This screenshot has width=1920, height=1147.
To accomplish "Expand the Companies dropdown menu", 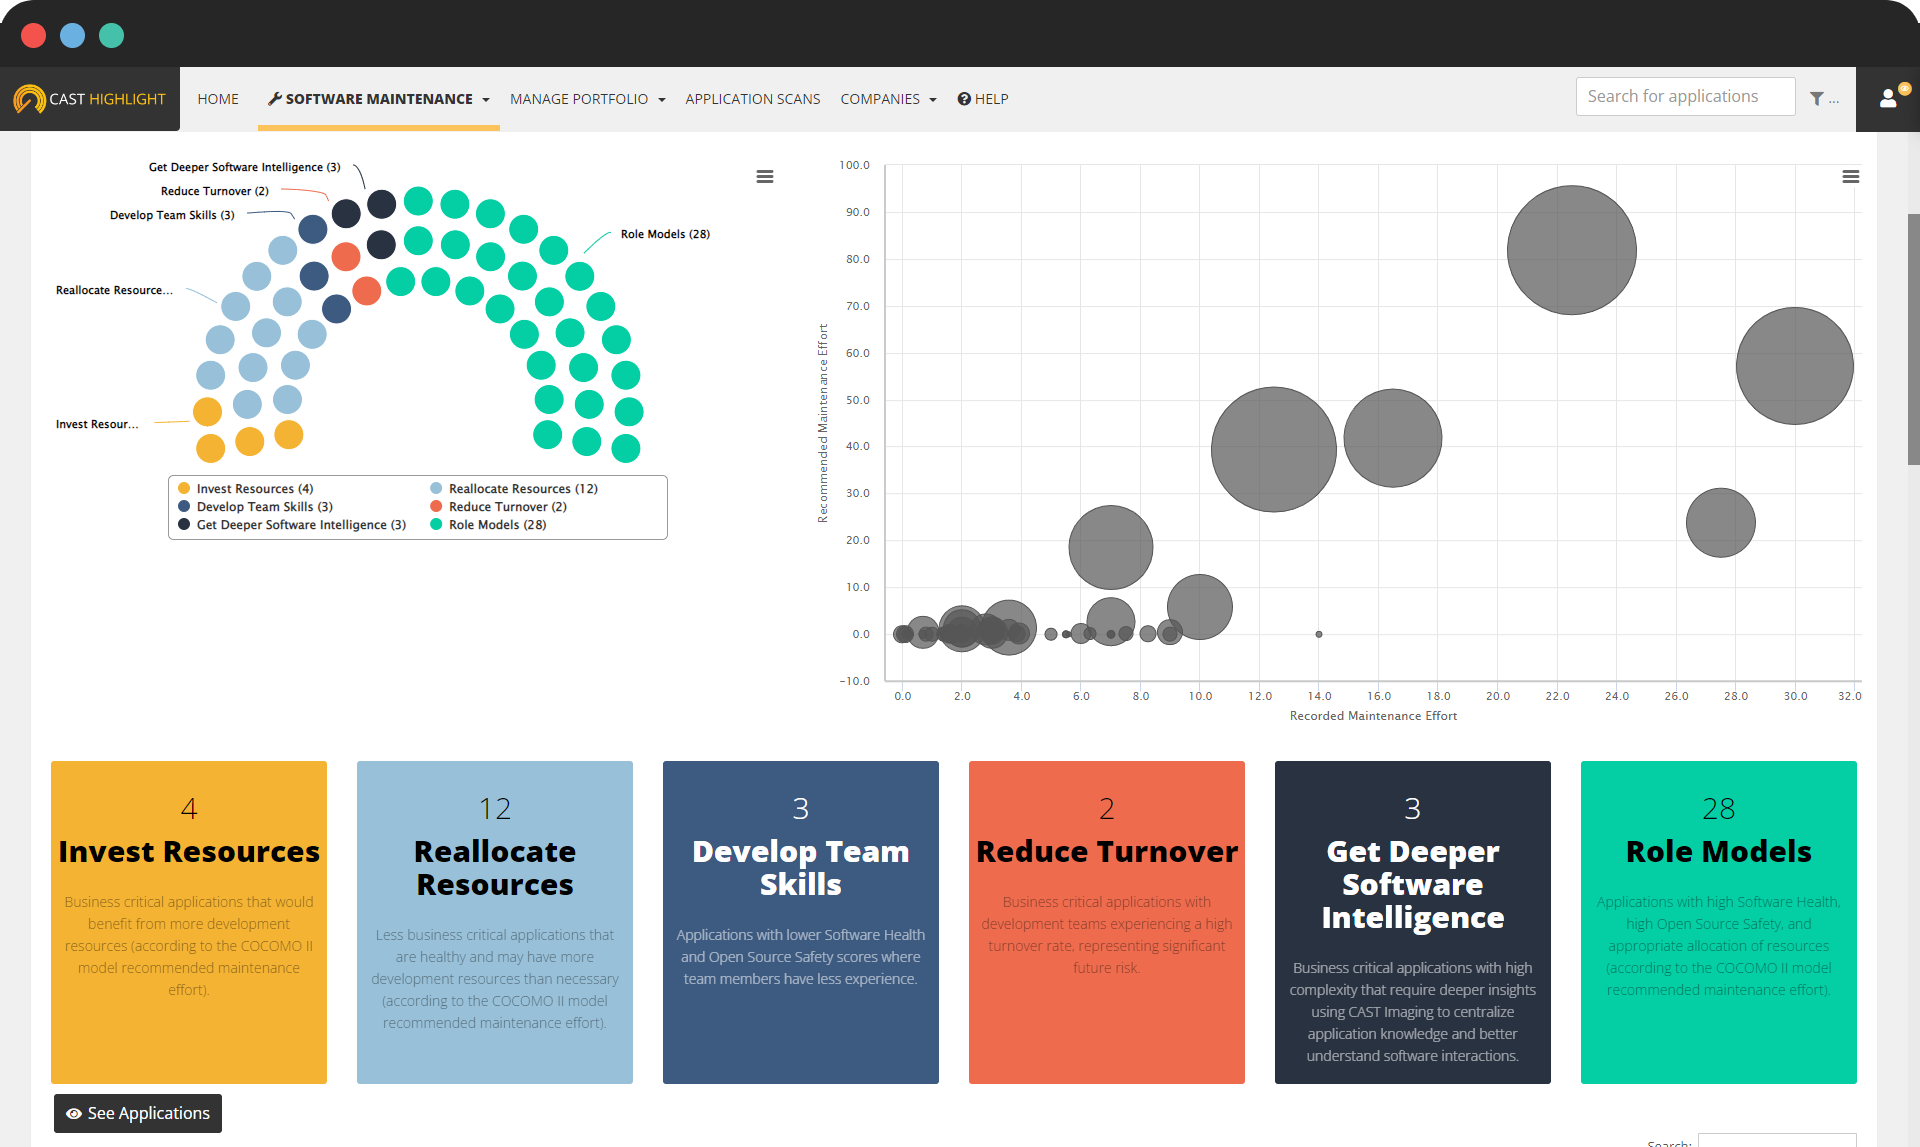I will 888,99.
